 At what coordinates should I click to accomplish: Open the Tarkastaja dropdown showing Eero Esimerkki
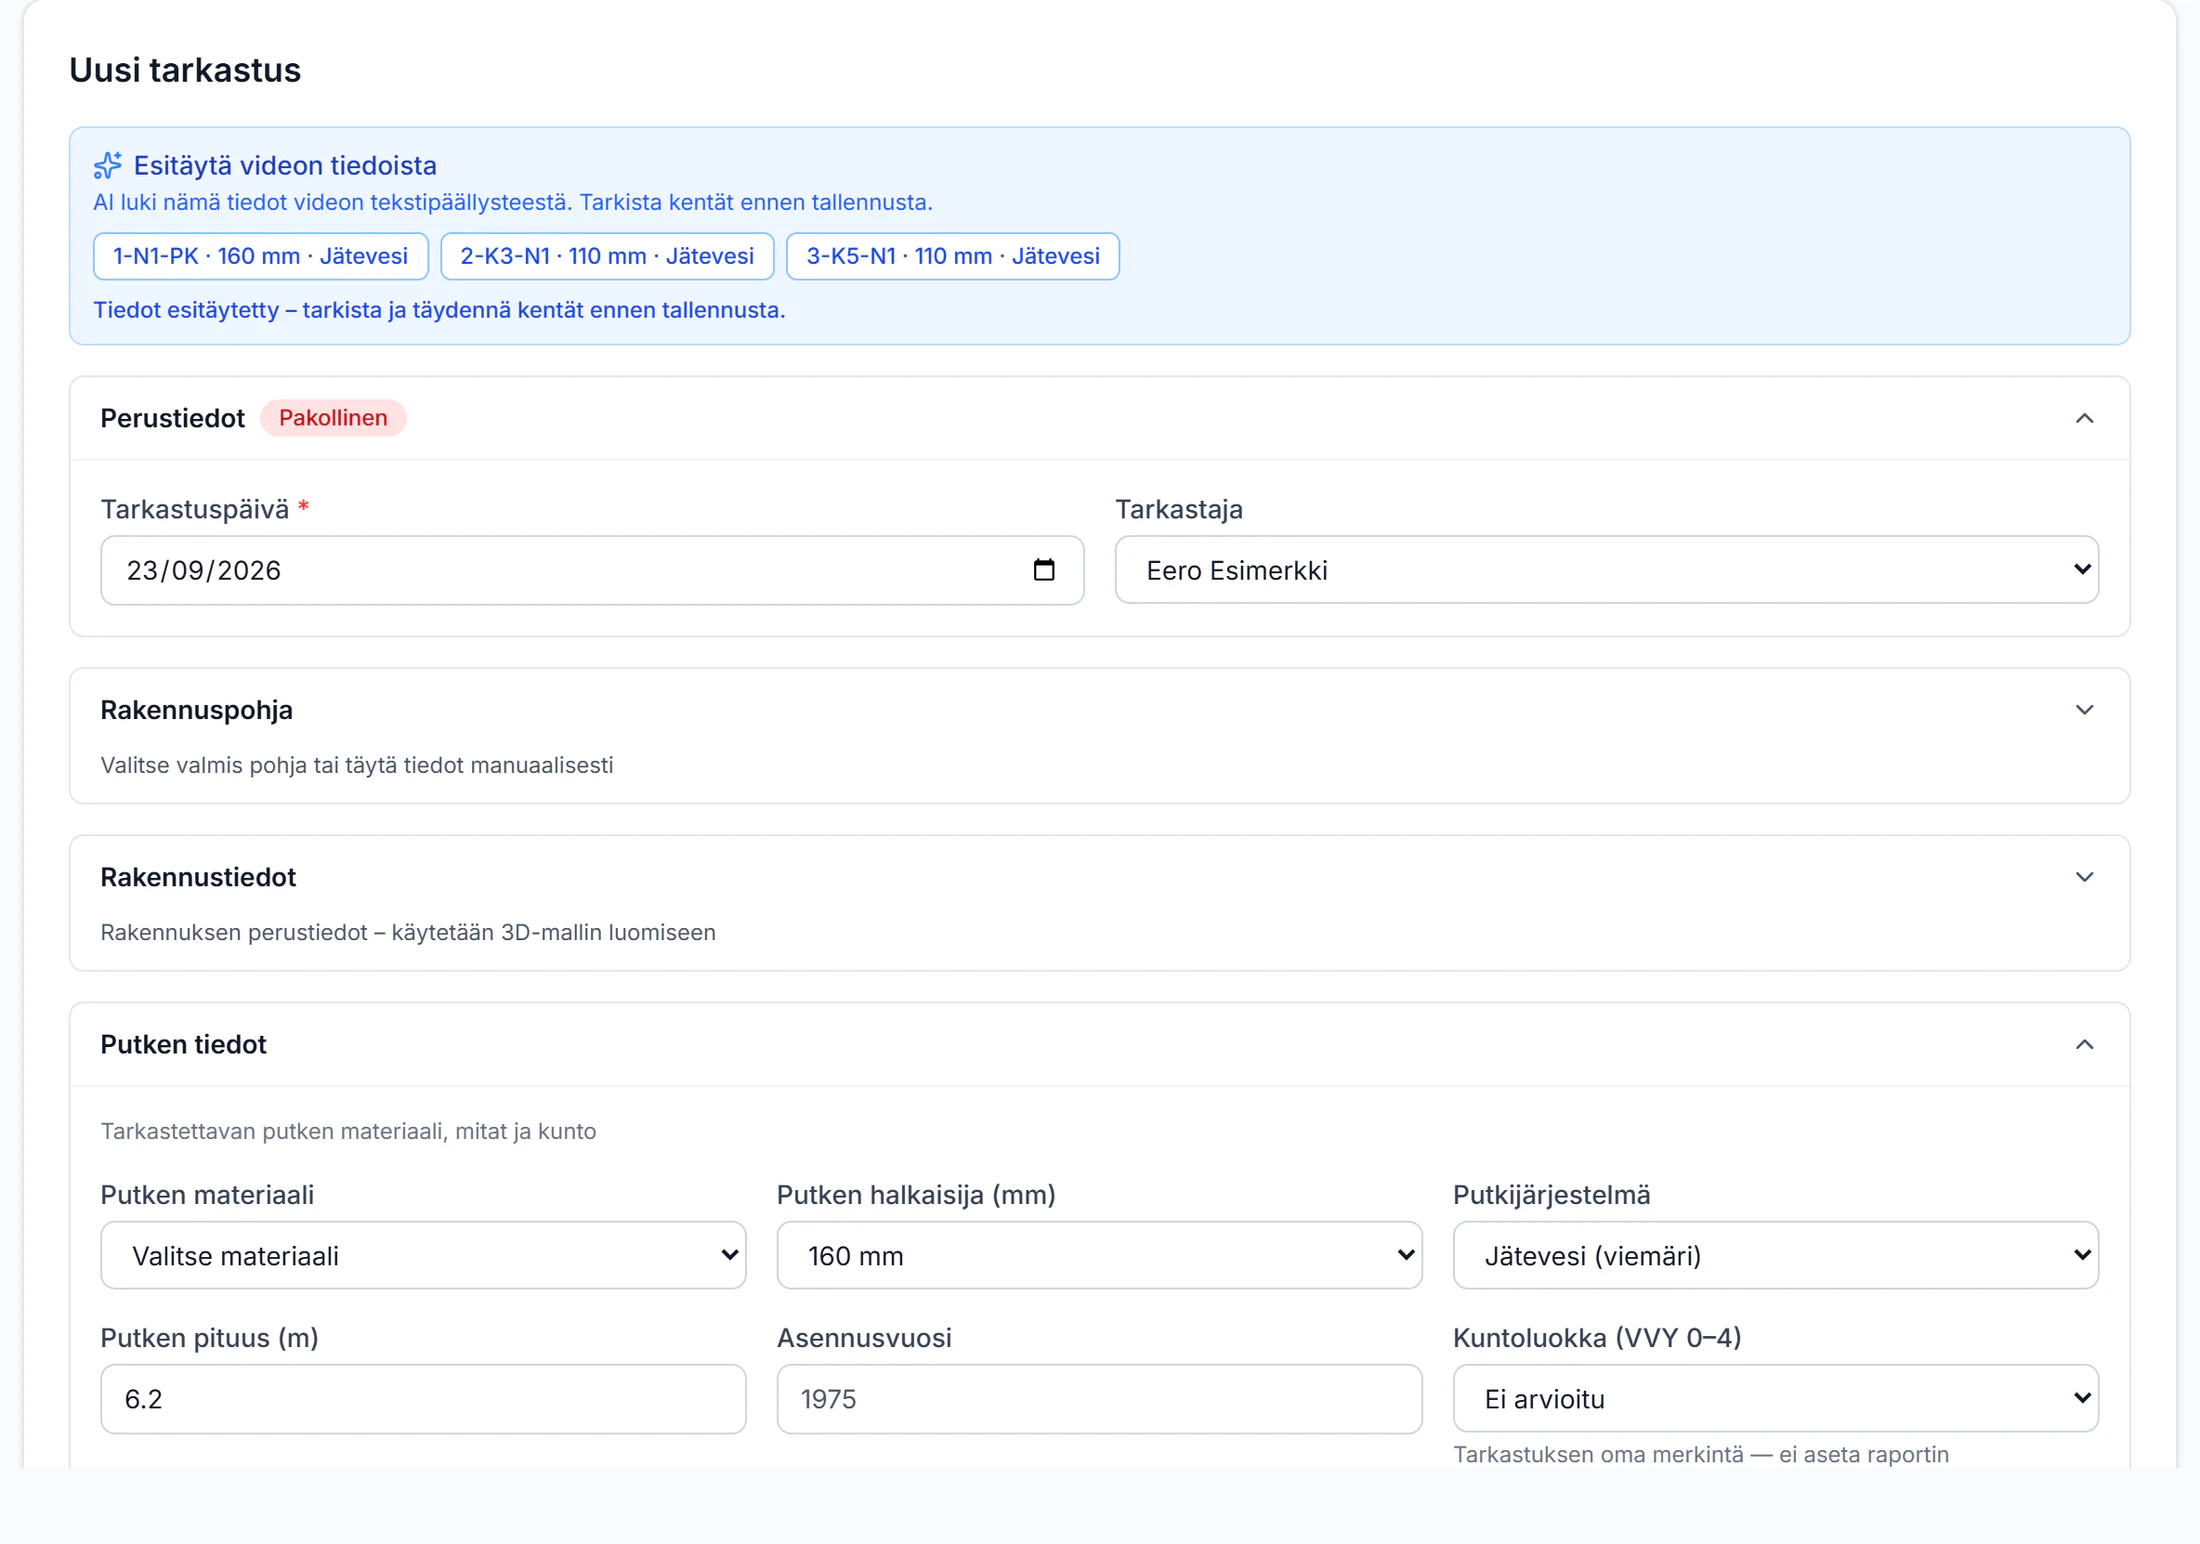coord(1606,570)
